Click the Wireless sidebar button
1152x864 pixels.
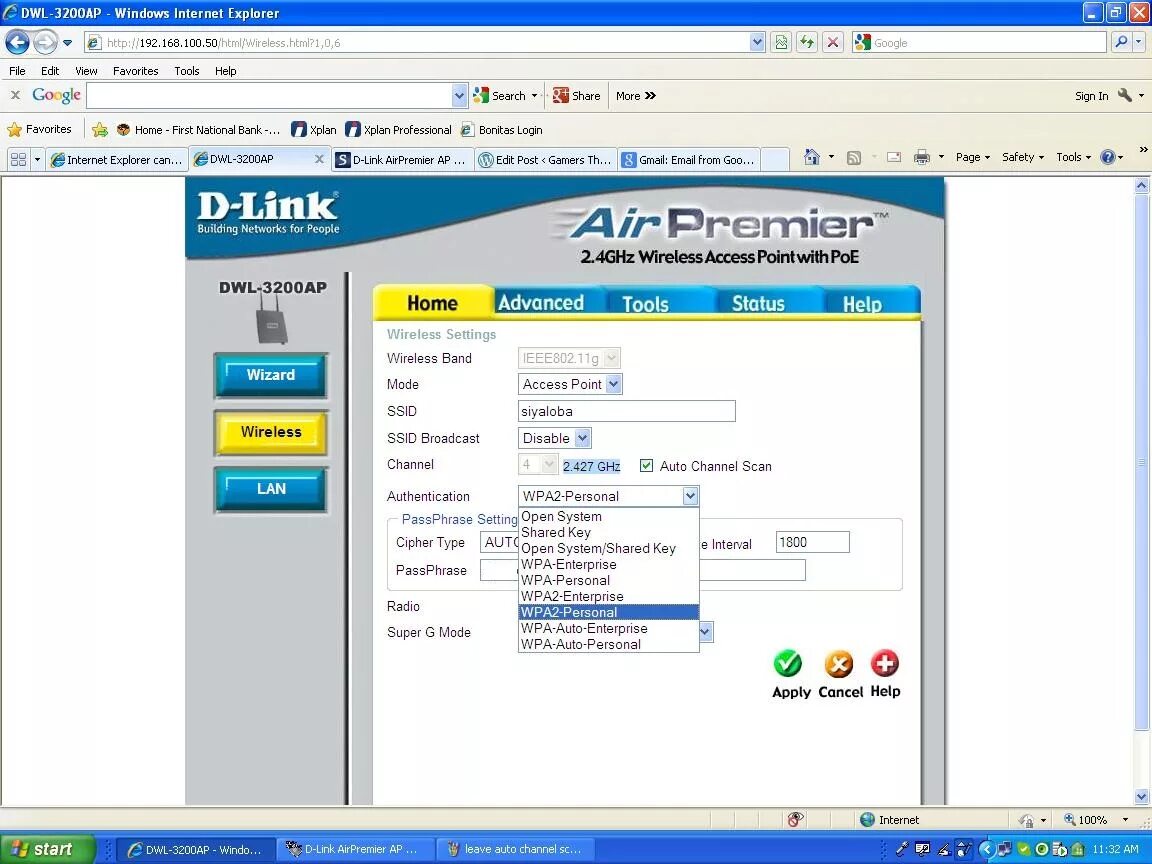270,432
